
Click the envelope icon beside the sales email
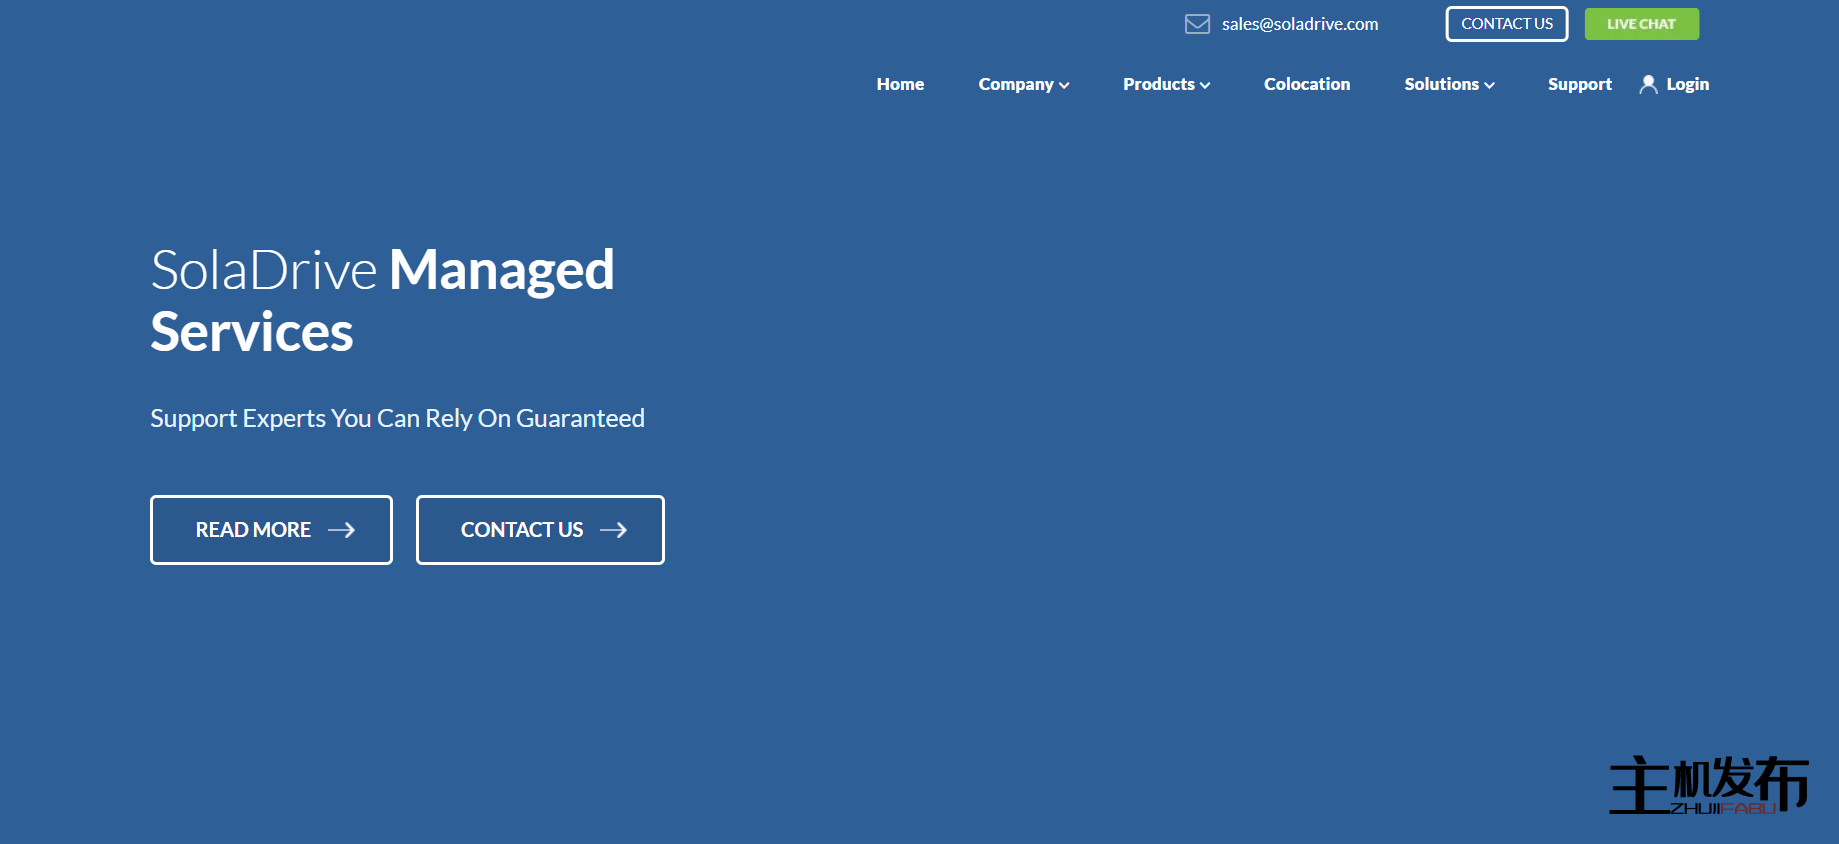[1197, 24]
